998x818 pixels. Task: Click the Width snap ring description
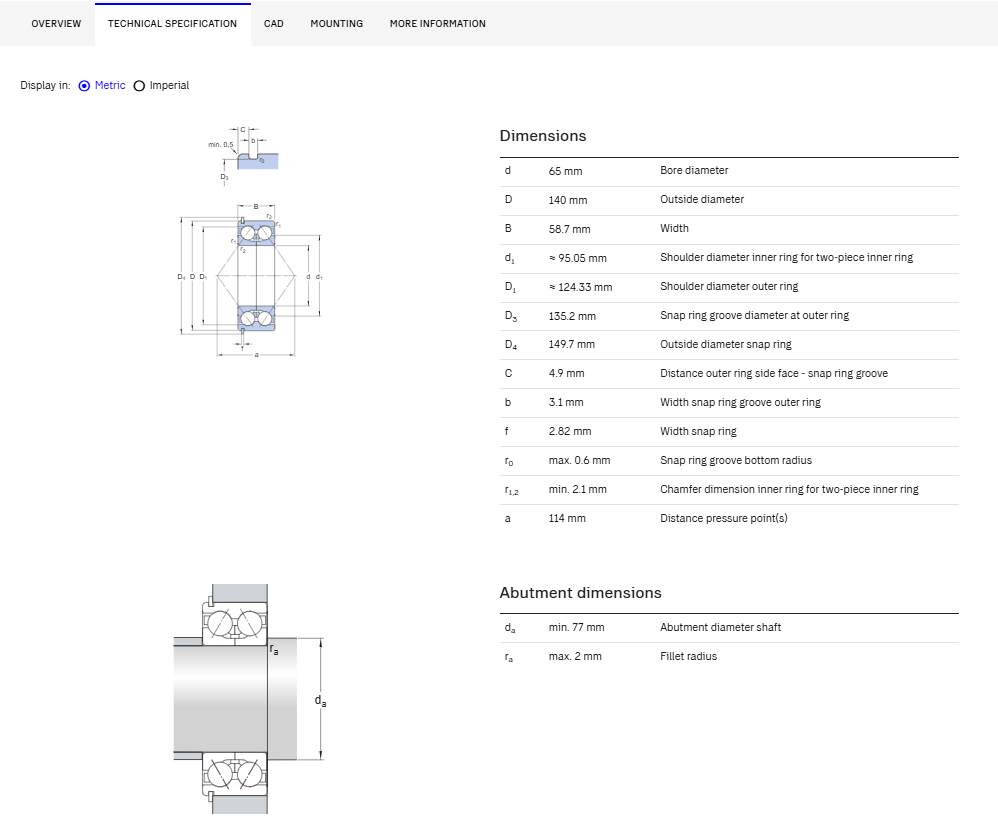tap(698, 432)
